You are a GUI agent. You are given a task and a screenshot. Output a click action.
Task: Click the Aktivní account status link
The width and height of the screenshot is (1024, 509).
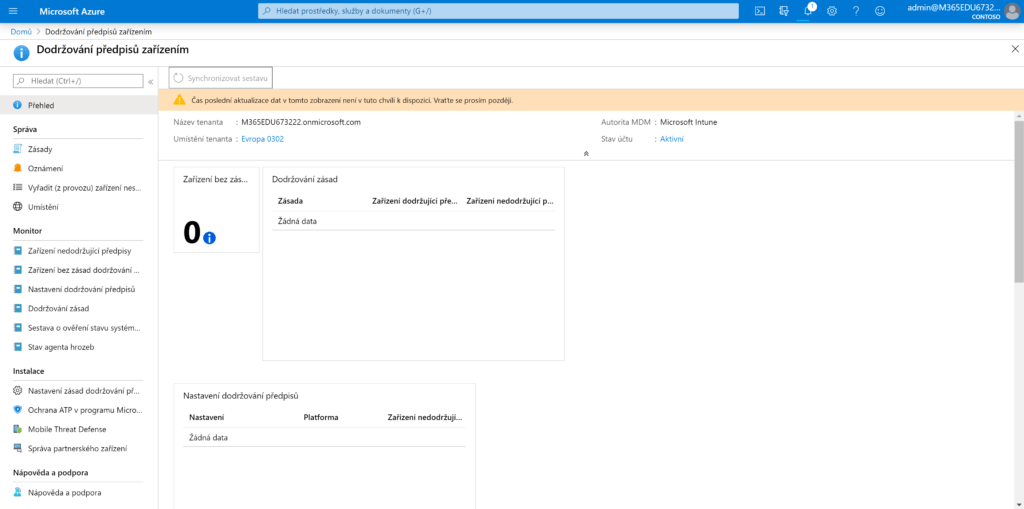click(x=672, y=139)
